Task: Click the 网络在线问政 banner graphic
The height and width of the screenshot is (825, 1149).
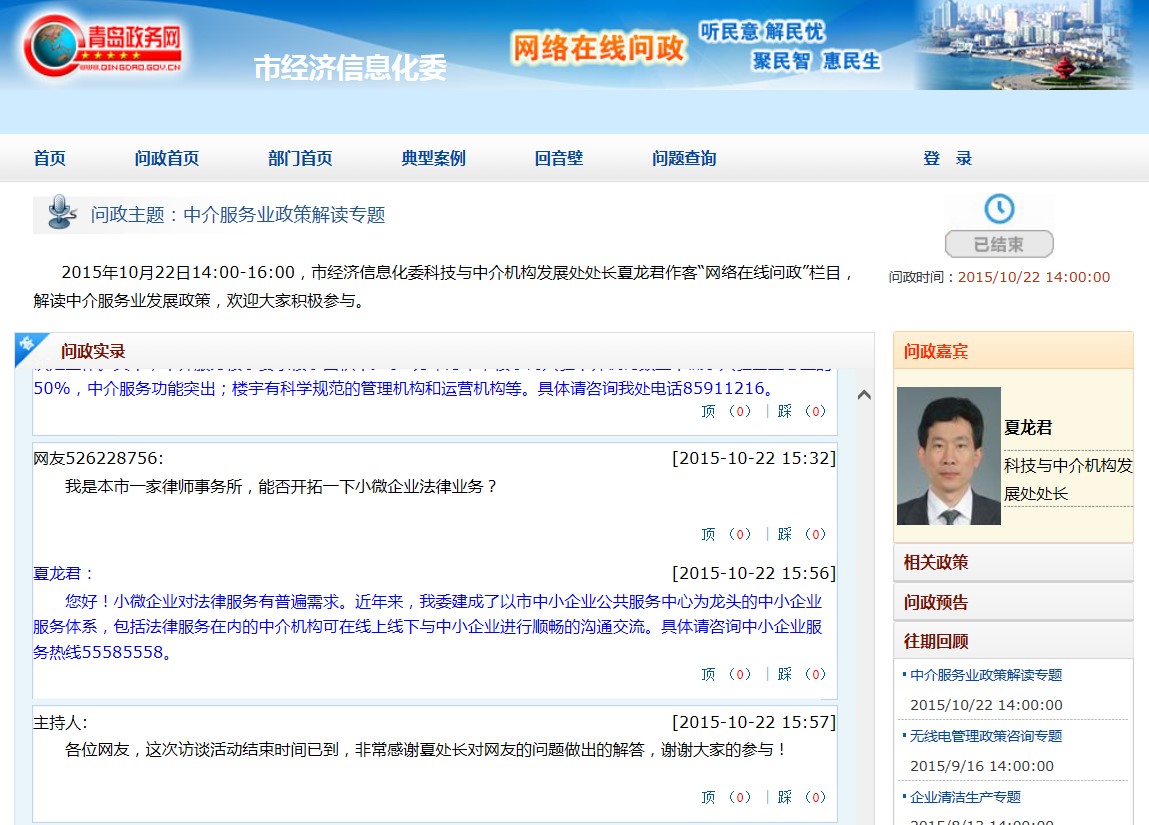Action: [x=599, y=47]
